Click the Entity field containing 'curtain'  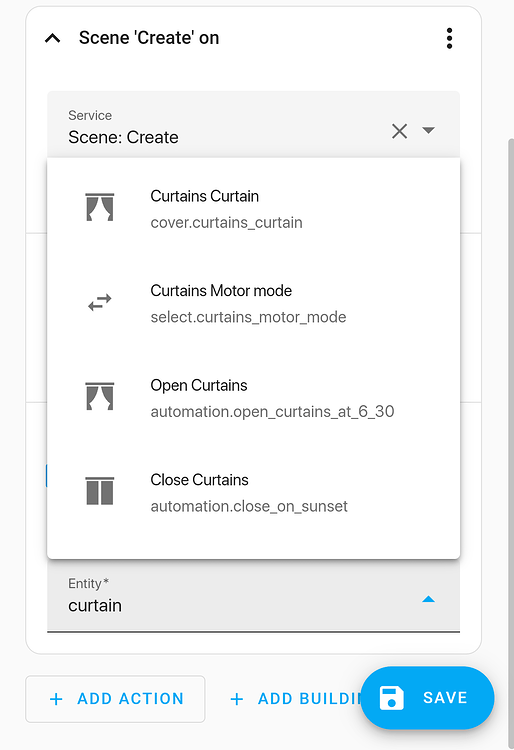pos(253,596)
